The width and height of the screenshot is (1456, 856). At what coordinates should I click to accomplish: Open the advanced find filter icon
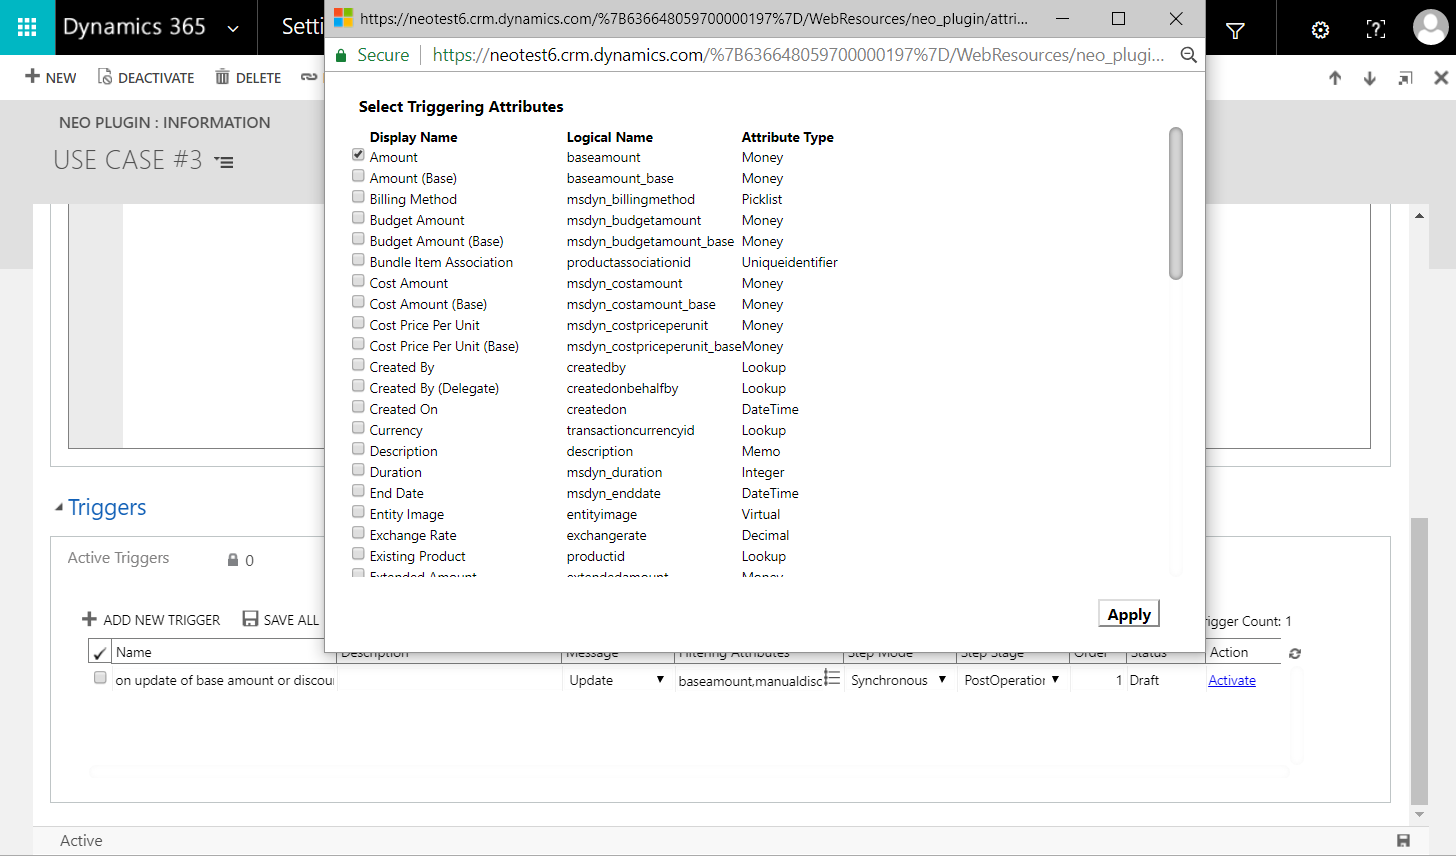1235,30
